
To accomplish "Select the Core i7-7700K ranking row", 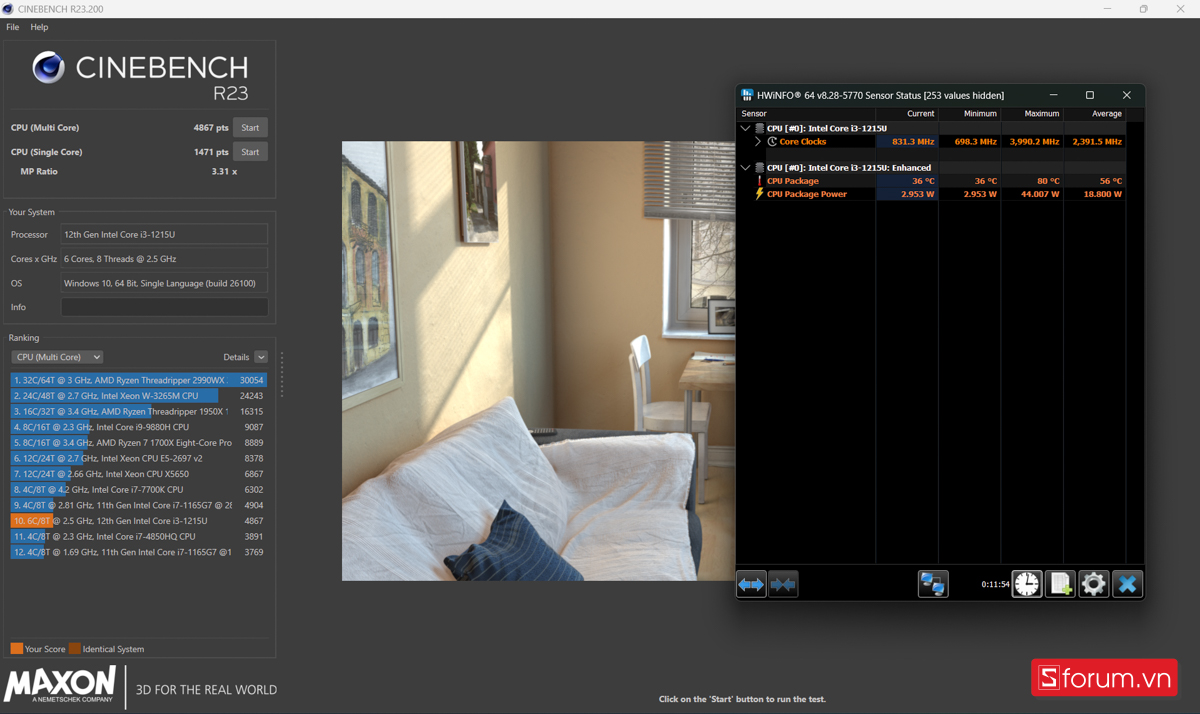I will (x=139, y=490).
